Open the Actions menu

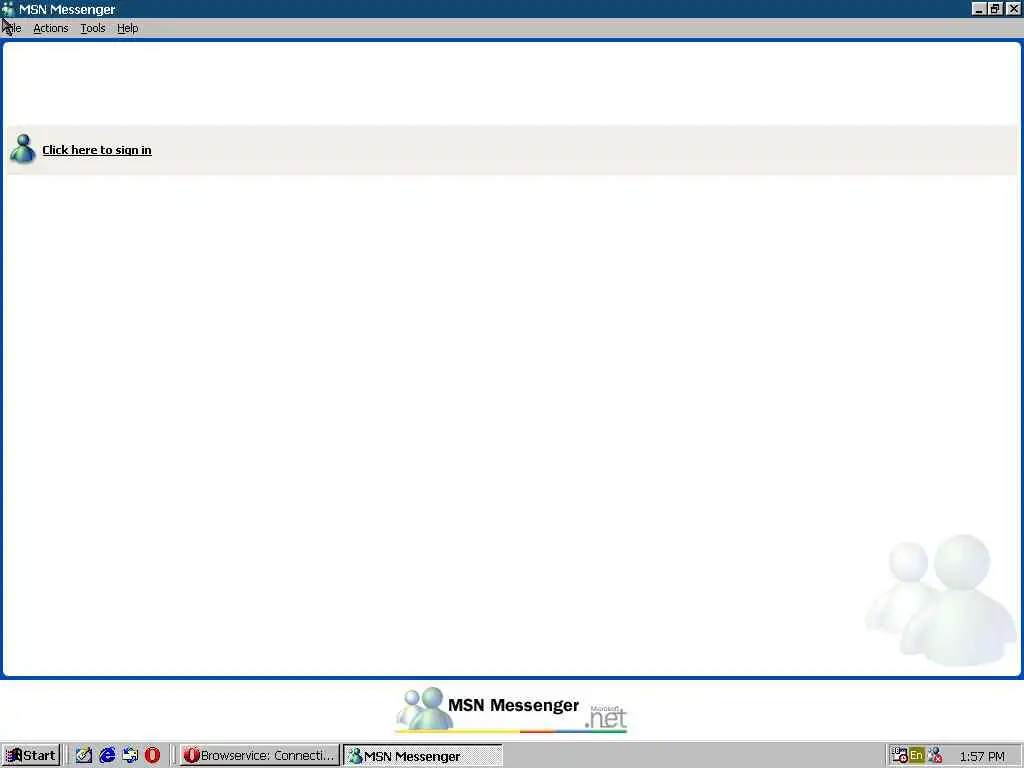(x=51, y=28)
